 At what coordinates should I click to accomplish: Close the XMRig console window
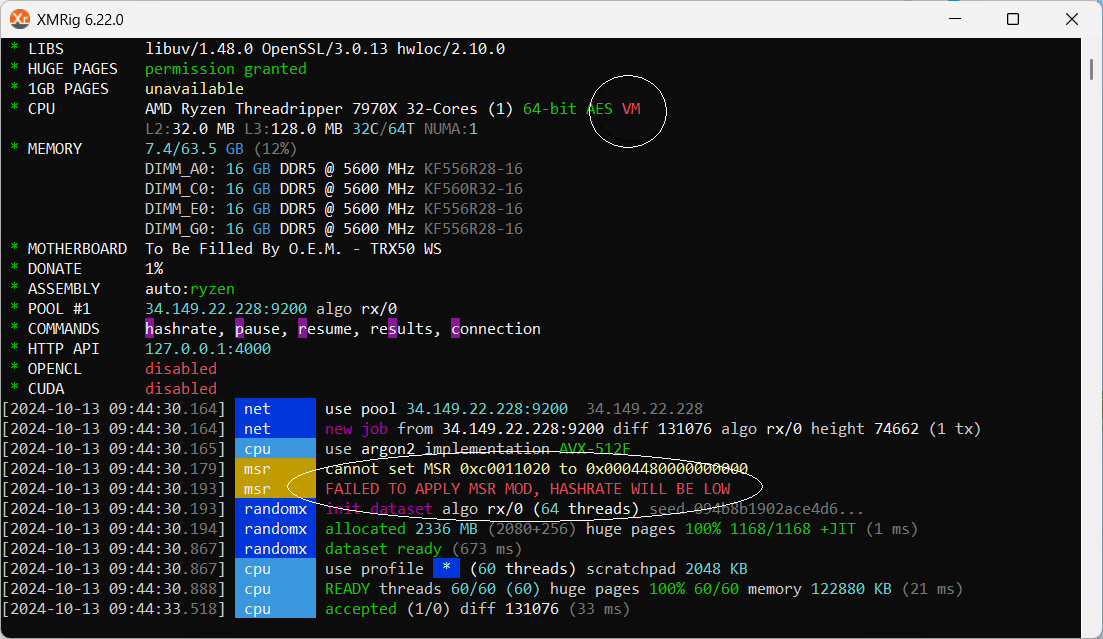point(1071,19)
